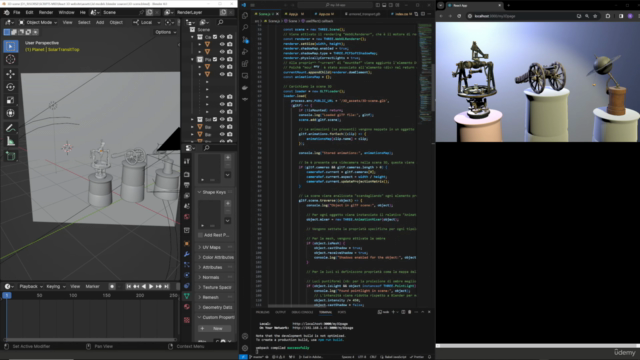Open the Render properties tab
Image resolution: width=640 pixels, height=360 pixels.
click(187, 175)
